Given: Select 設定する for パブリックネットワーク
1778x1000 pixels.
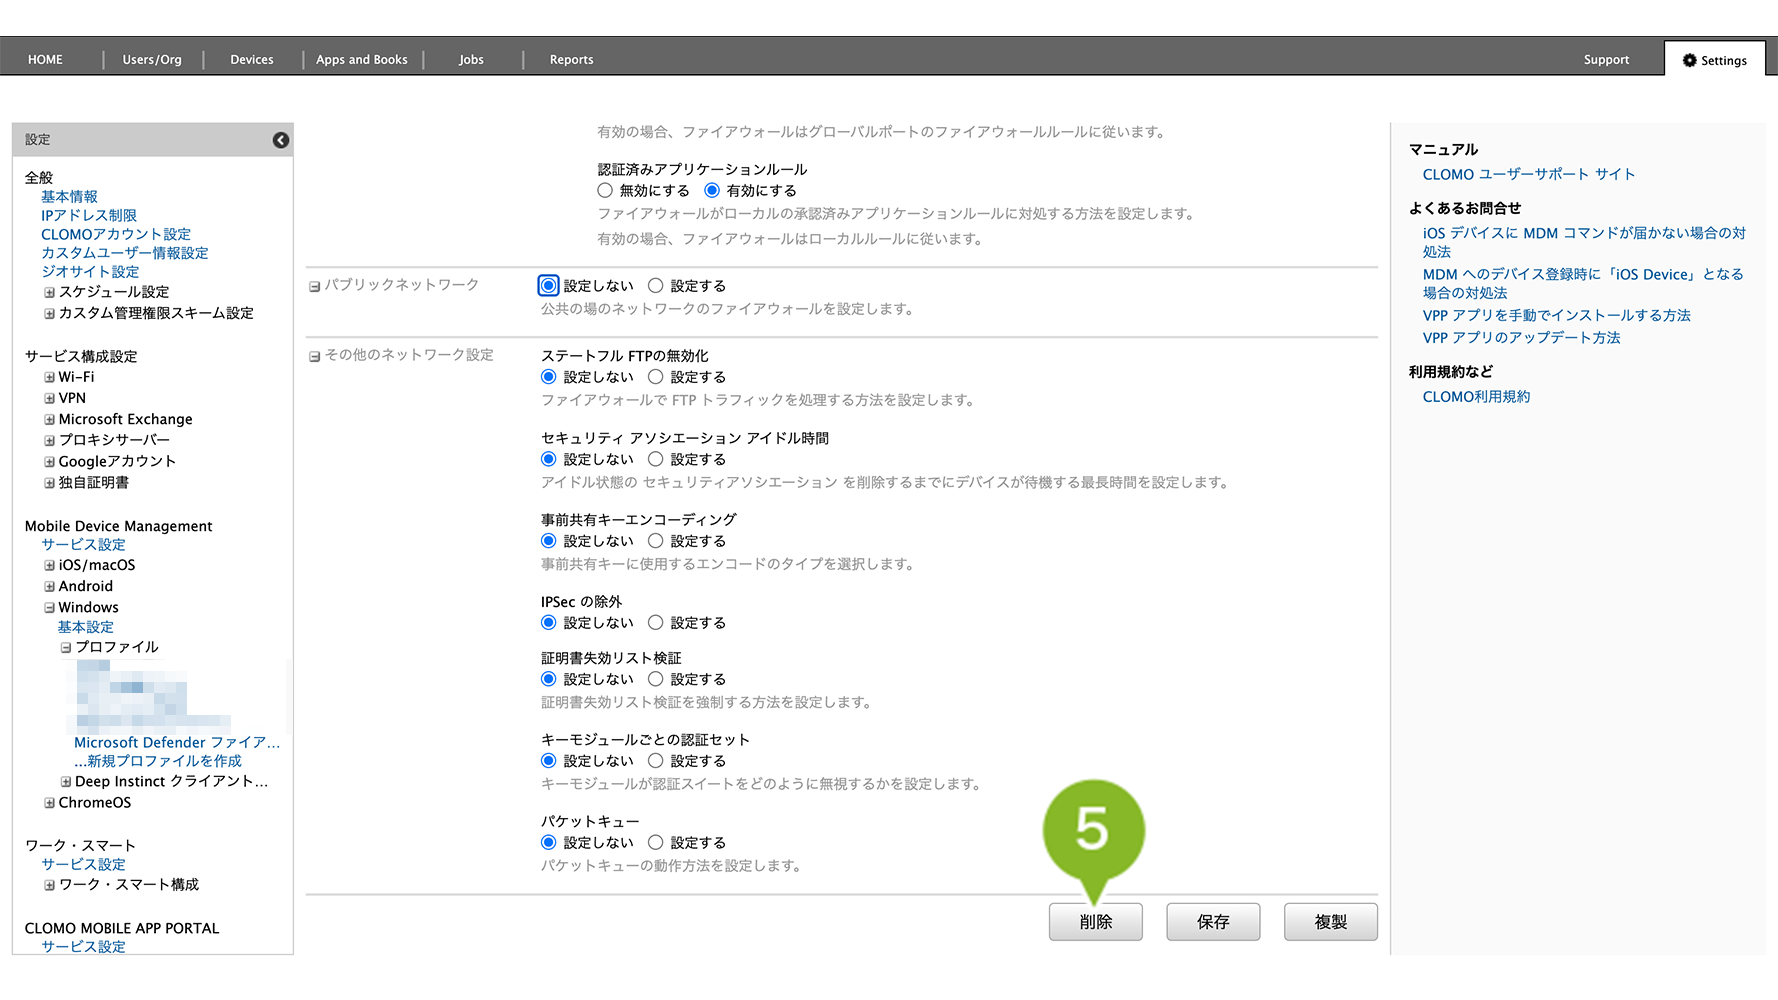Looking at the screenshot, I should 655,286.
